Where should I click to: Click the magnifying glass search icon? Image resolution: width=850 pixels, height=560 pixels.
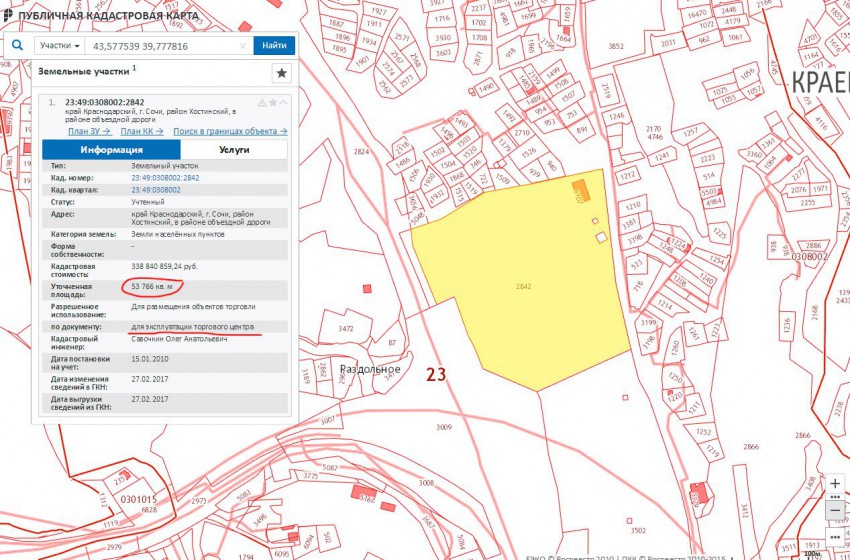pyautogui.click(x=18, y=45)
